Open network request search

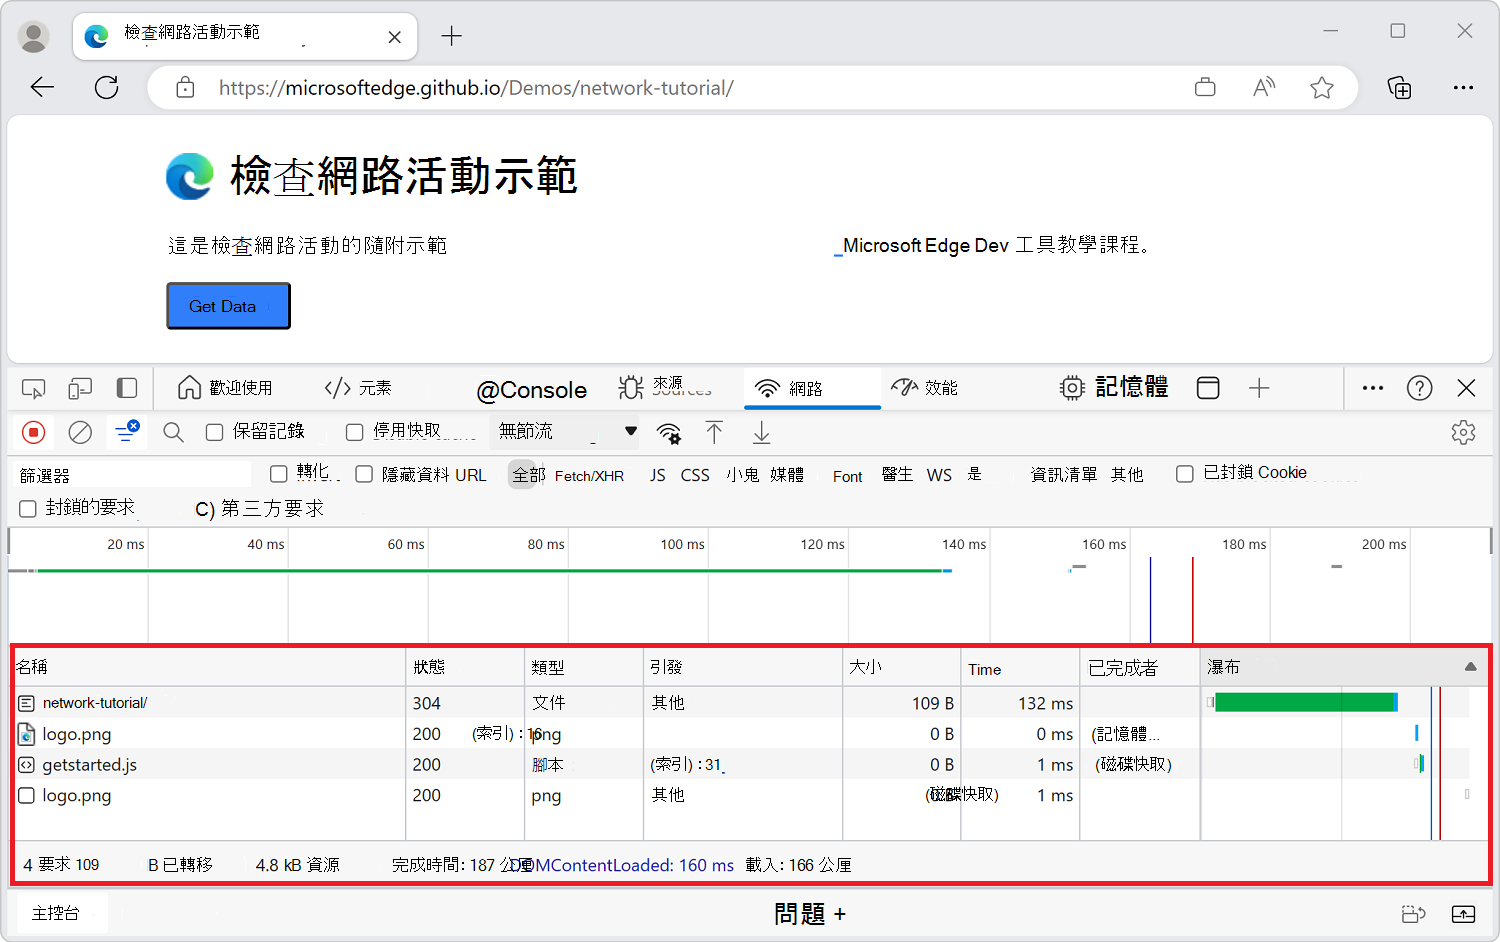click(172, 432)
